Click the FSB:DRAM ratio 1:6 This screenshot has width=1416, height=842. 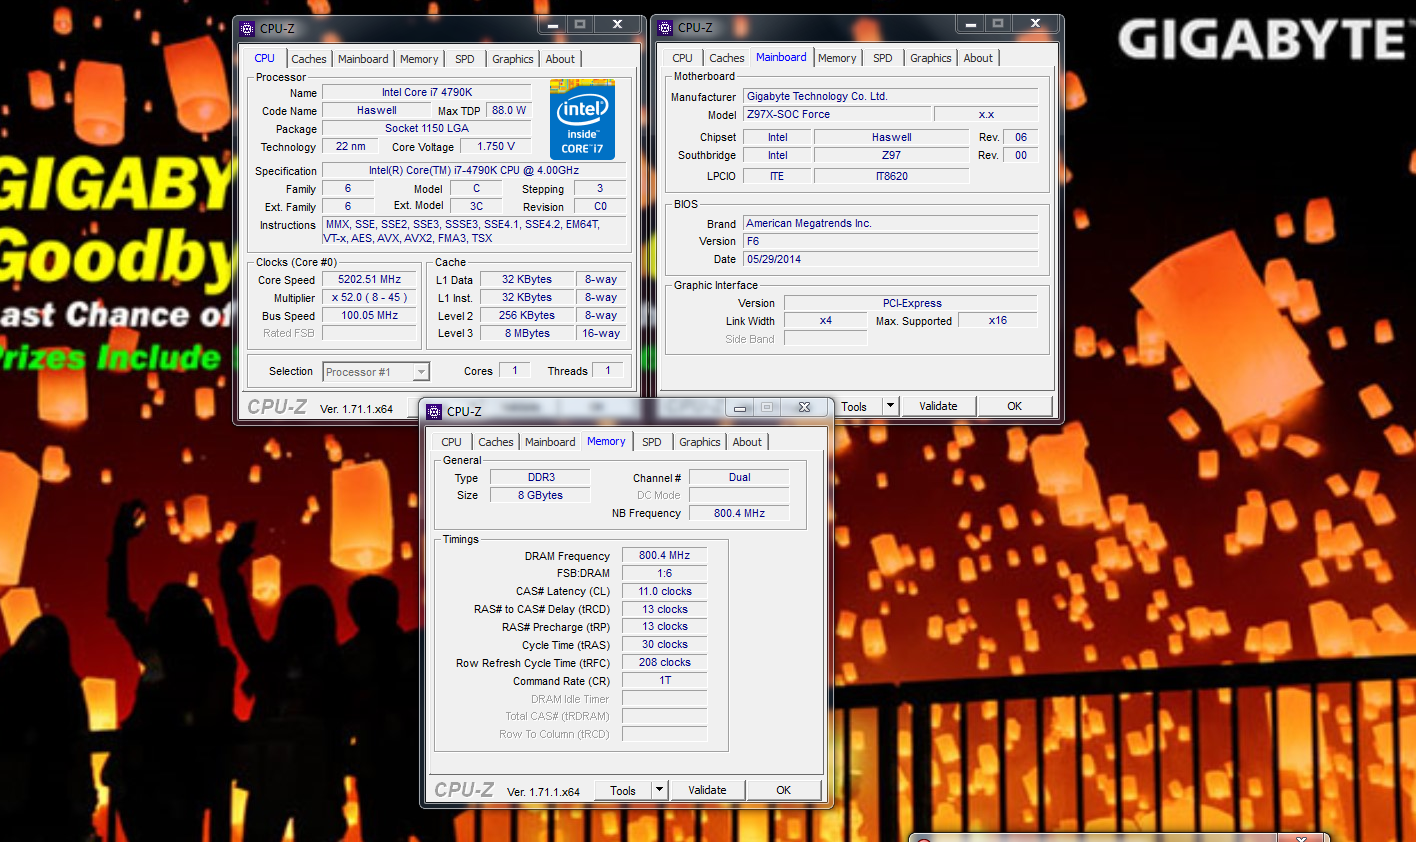(x=664, y=573)
